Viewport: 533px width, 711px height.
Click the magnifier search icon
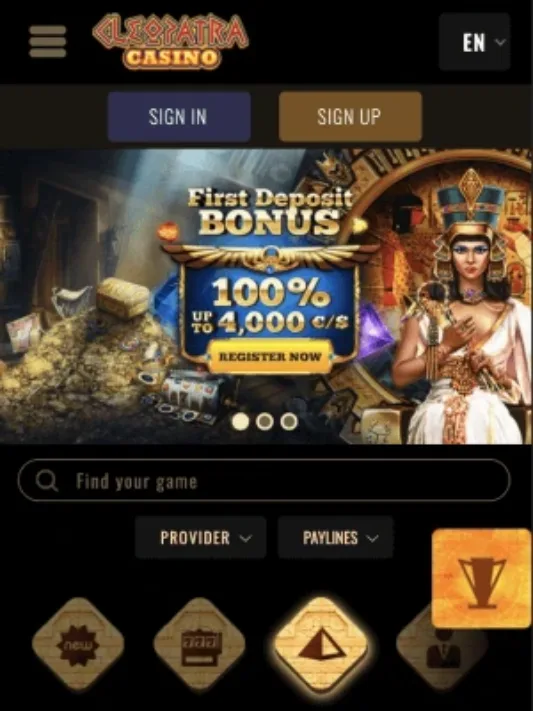point(47,481)
